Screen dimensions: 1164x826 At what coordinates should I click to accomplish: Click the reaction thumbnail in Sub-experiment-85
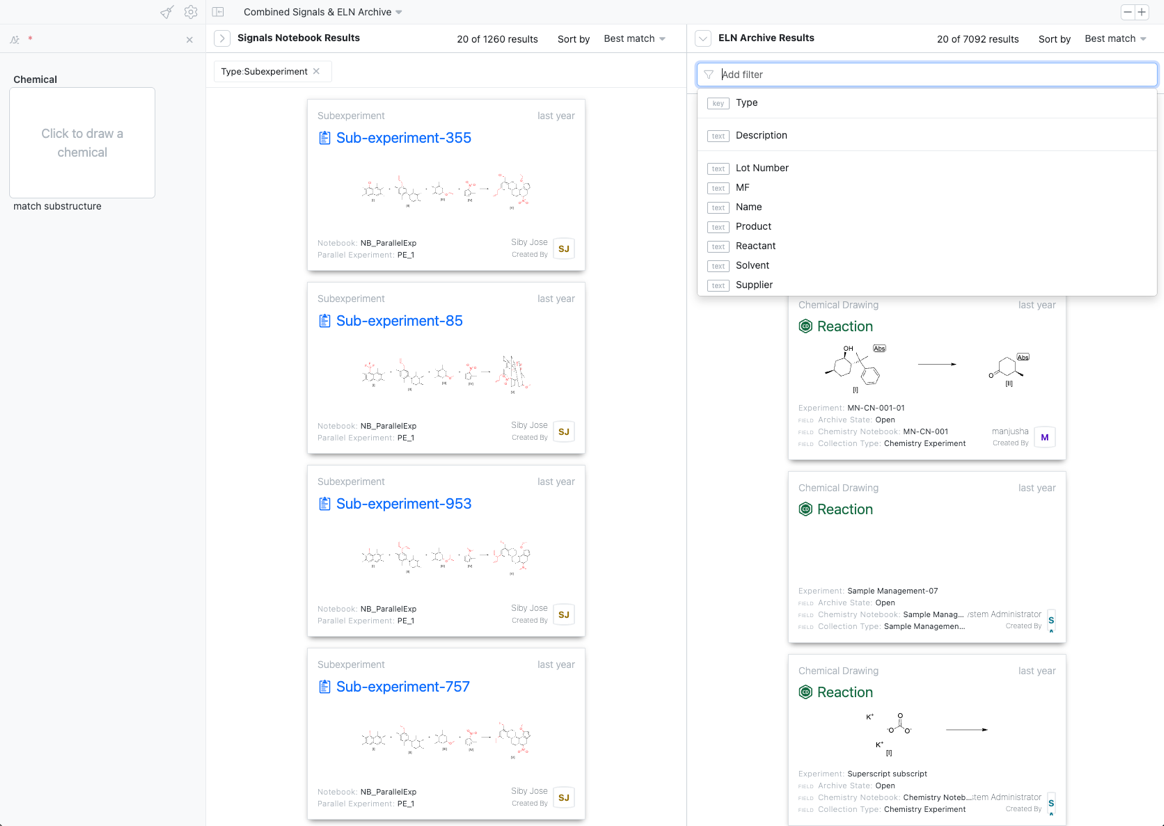coord(446,373)
